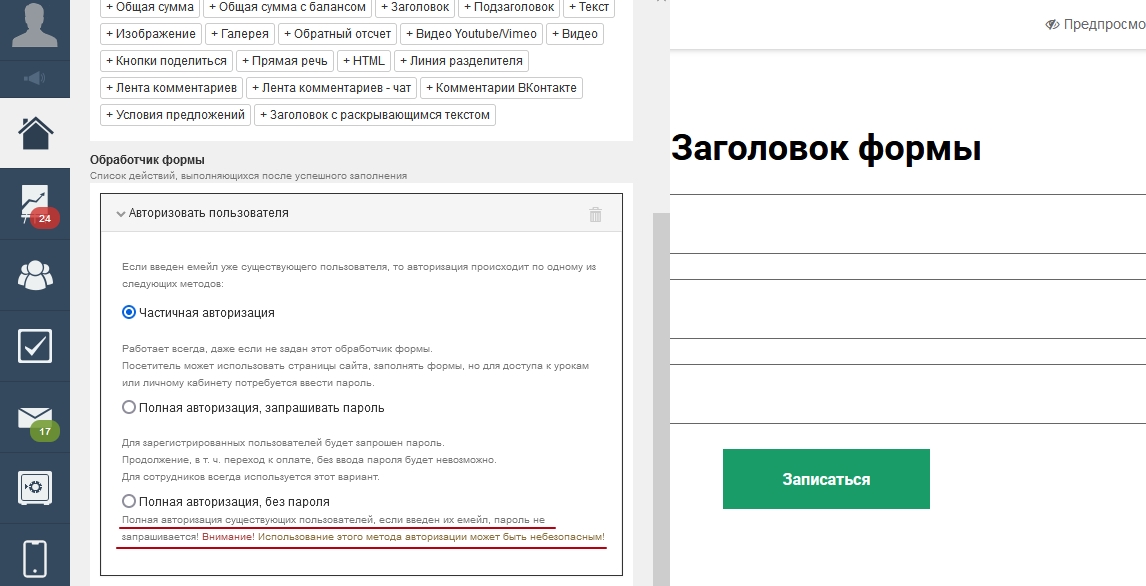The image size is (1146, 586).
Task: Click the first input field in form preview
Action: (x=908, y=224)
